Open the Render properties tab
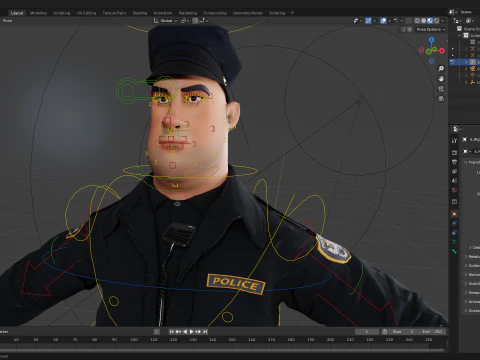The height and width of the screenshot is (360, 480). pyautogui.click(x=454, y=153)
